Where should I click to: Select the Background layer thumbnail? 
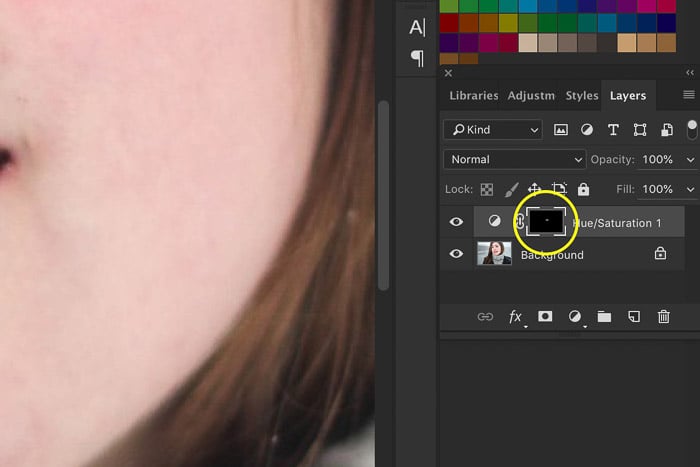tap(494, 253)
